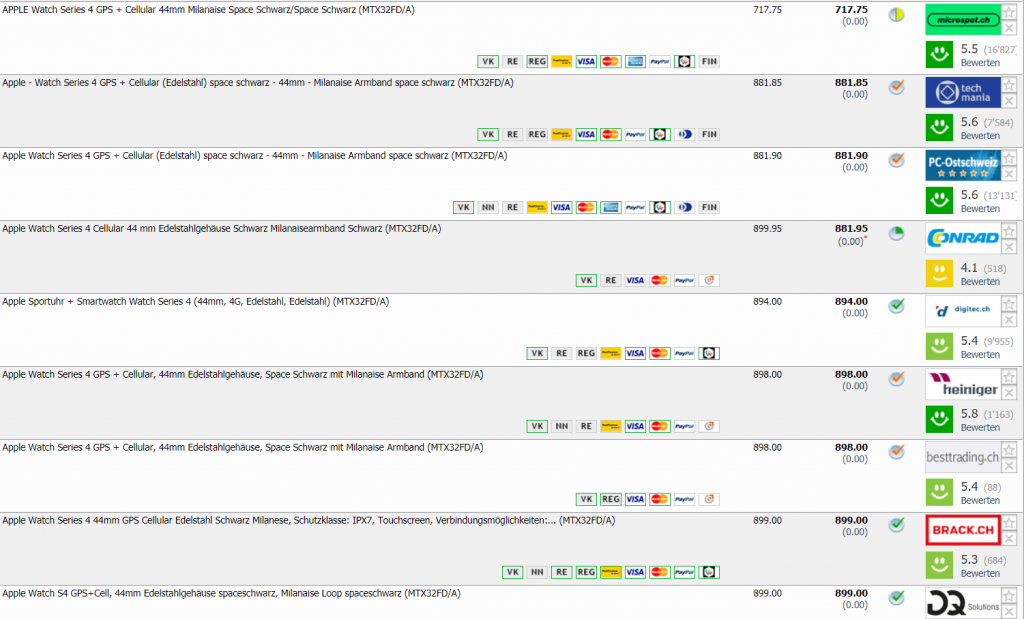Screen dimensions: 1024x619
Task: Remove the digitec.ch offer with the X button
Action: [x=1009, y=320]
